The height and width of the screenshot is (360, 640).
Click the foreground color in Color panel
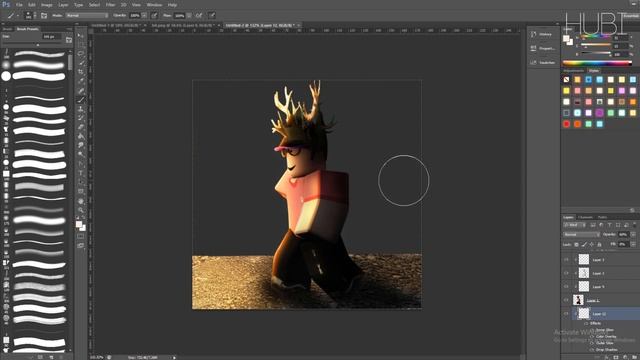coord(566,38)
